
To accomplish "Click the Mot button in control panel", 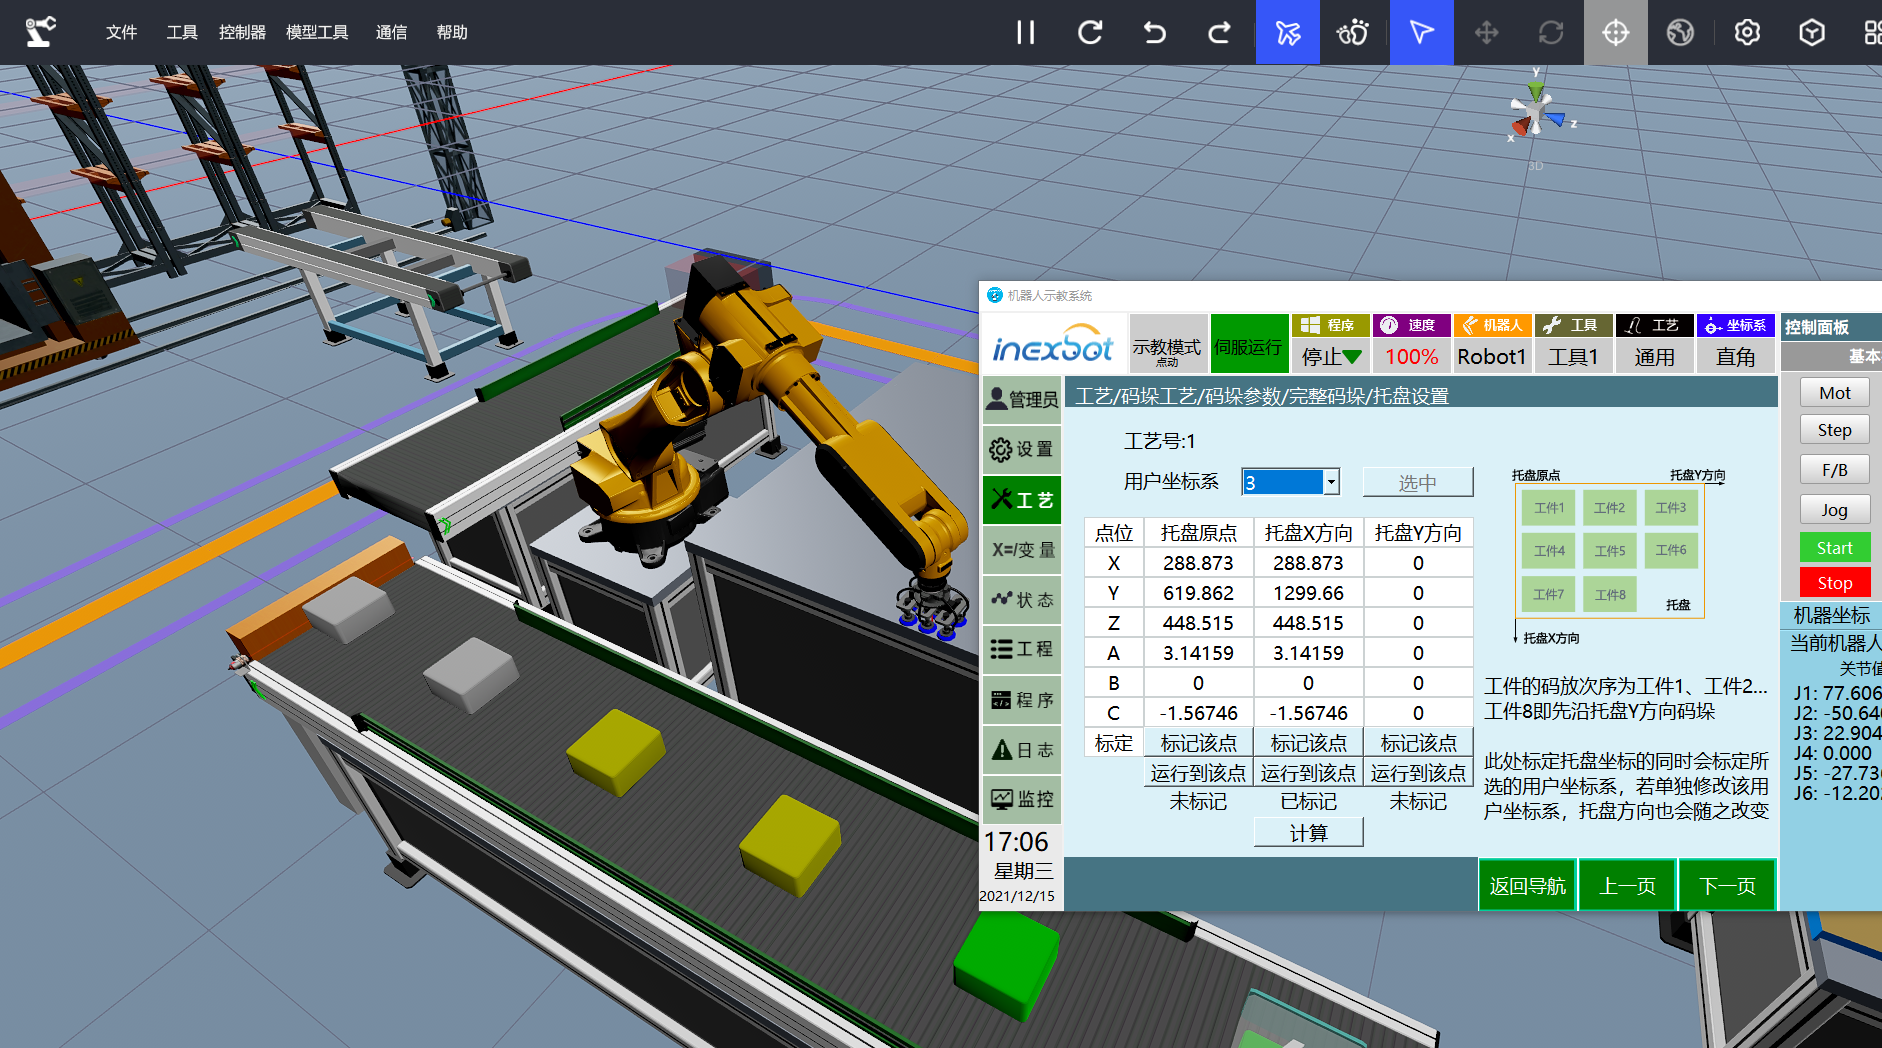I will pyautogui.click(x=1834, y=393).
